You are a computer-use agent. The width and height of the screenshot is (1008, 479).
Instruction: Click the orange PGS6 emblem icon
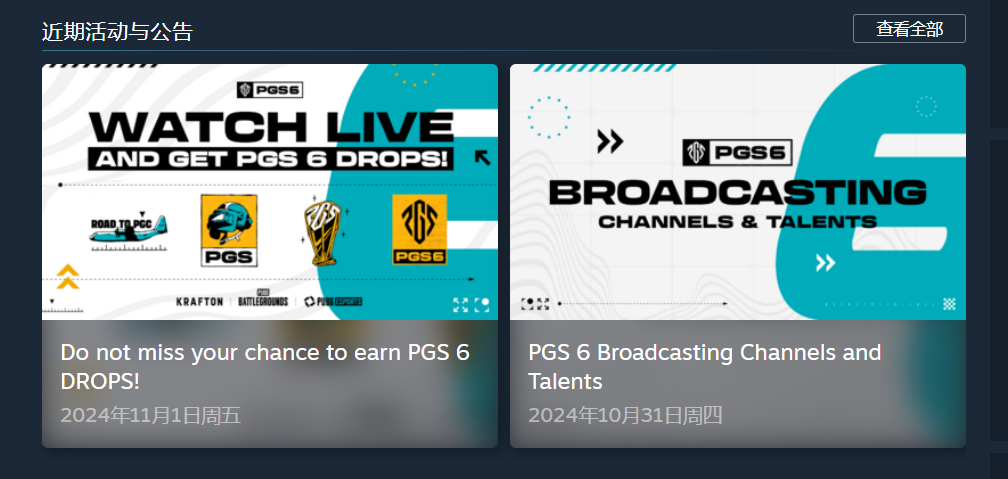click(x=420, y=230)
